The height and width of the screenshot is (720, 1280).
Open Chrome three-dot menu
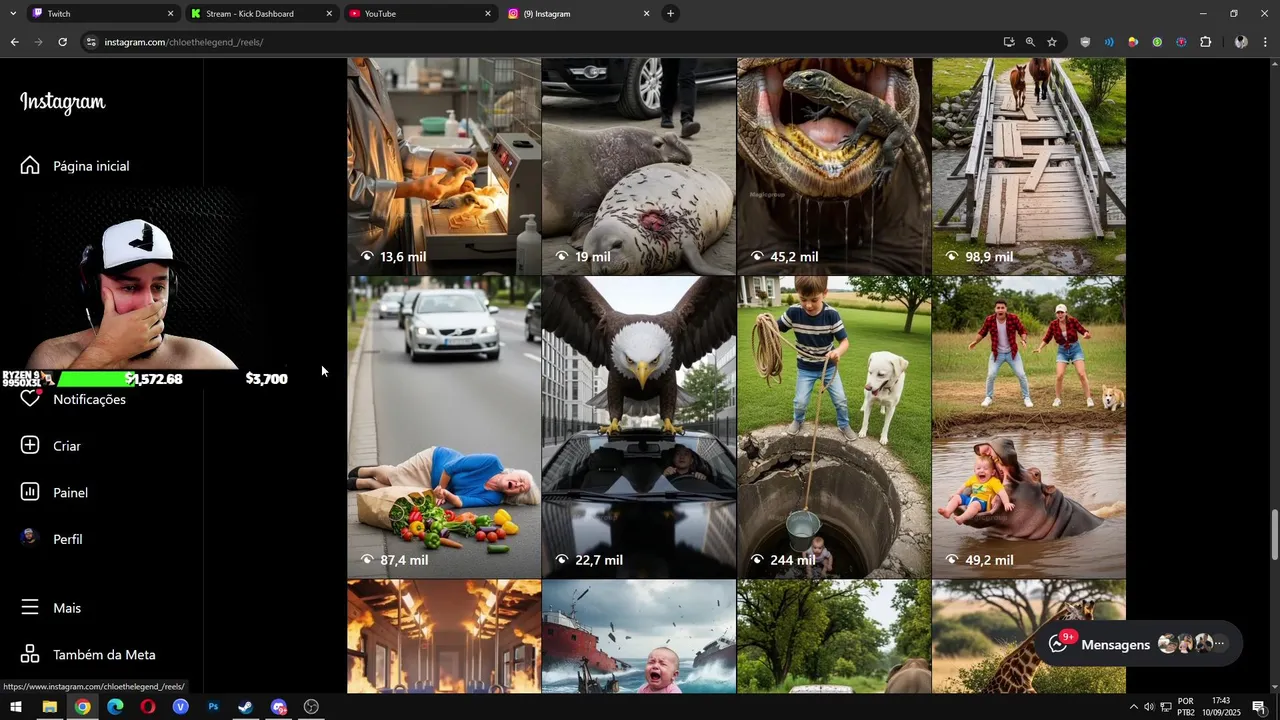point(1265,42)
